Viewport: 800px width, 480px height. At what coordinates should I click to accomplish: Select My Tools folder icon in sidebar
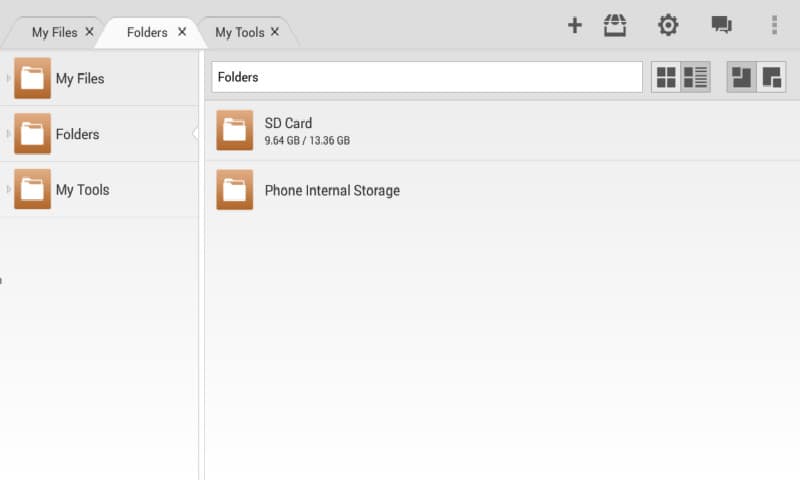tap(32, 189)
